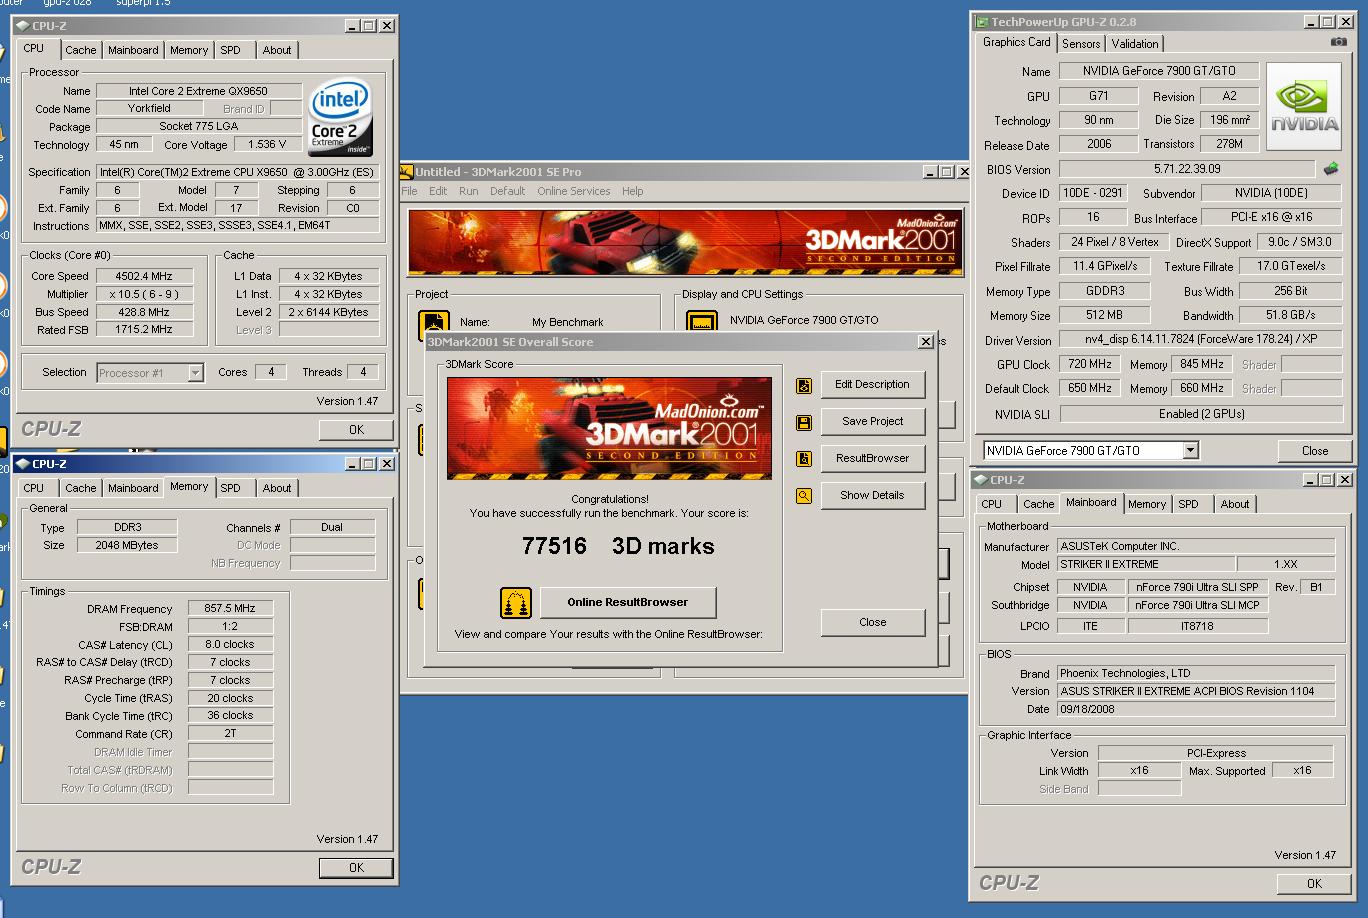Click the processor Name field showing QX9650
This screenshot has width=1368, height=918.
(198, 91)
